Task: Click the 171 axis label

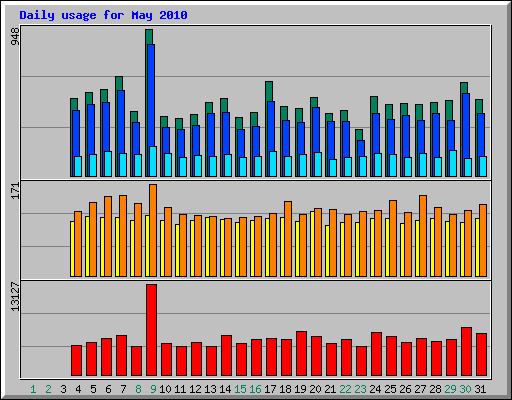Action: click(15, 191)
